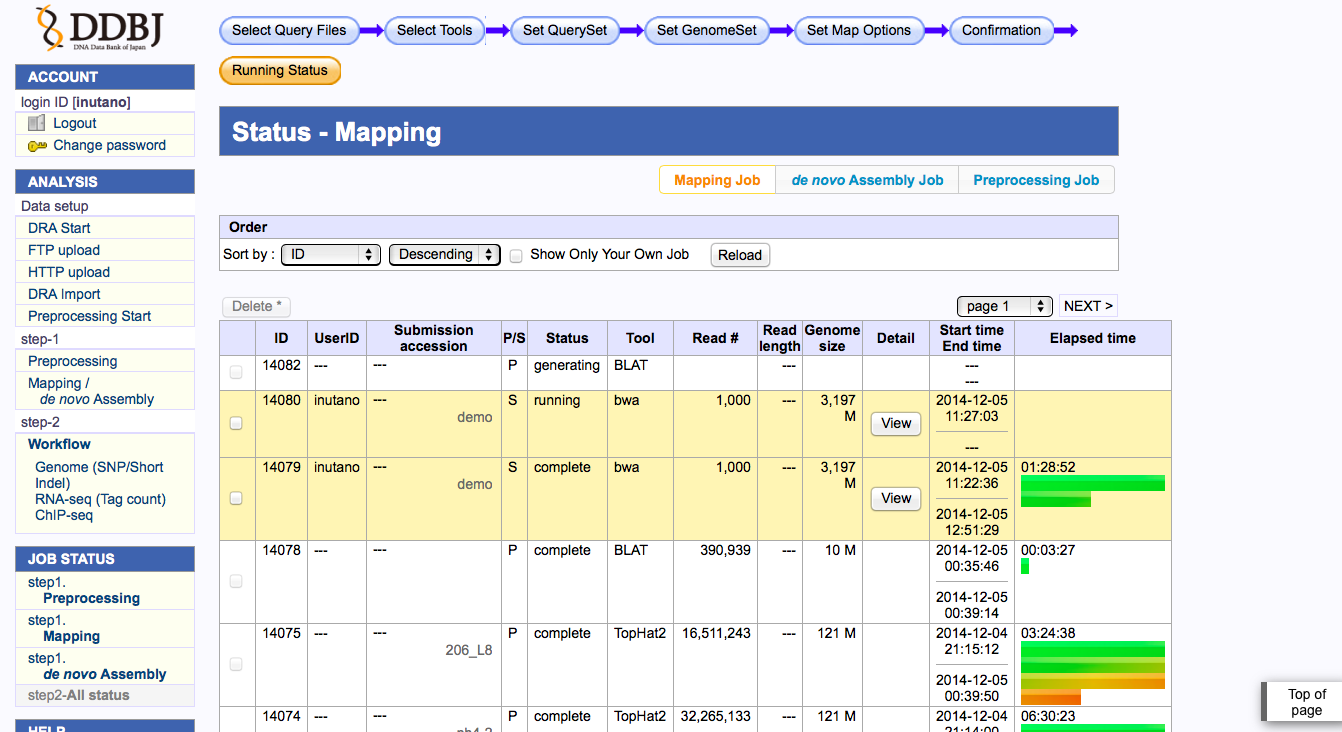Open the Descending order dropdown
The width and height of the screenshot is (1342, 732).
click(445, 255)
